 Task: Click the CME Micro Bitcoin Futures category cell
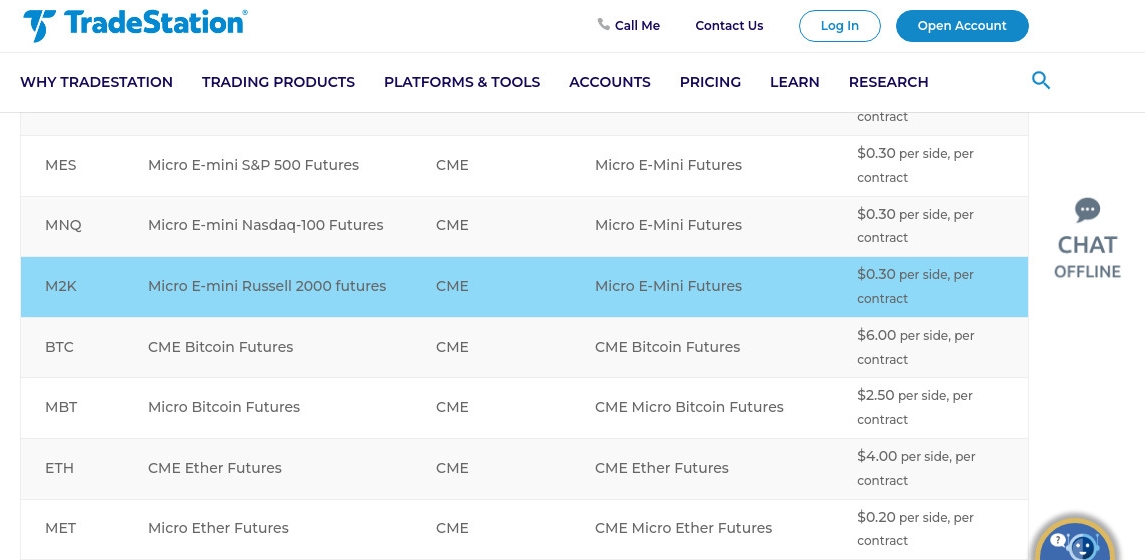point(689,407)
